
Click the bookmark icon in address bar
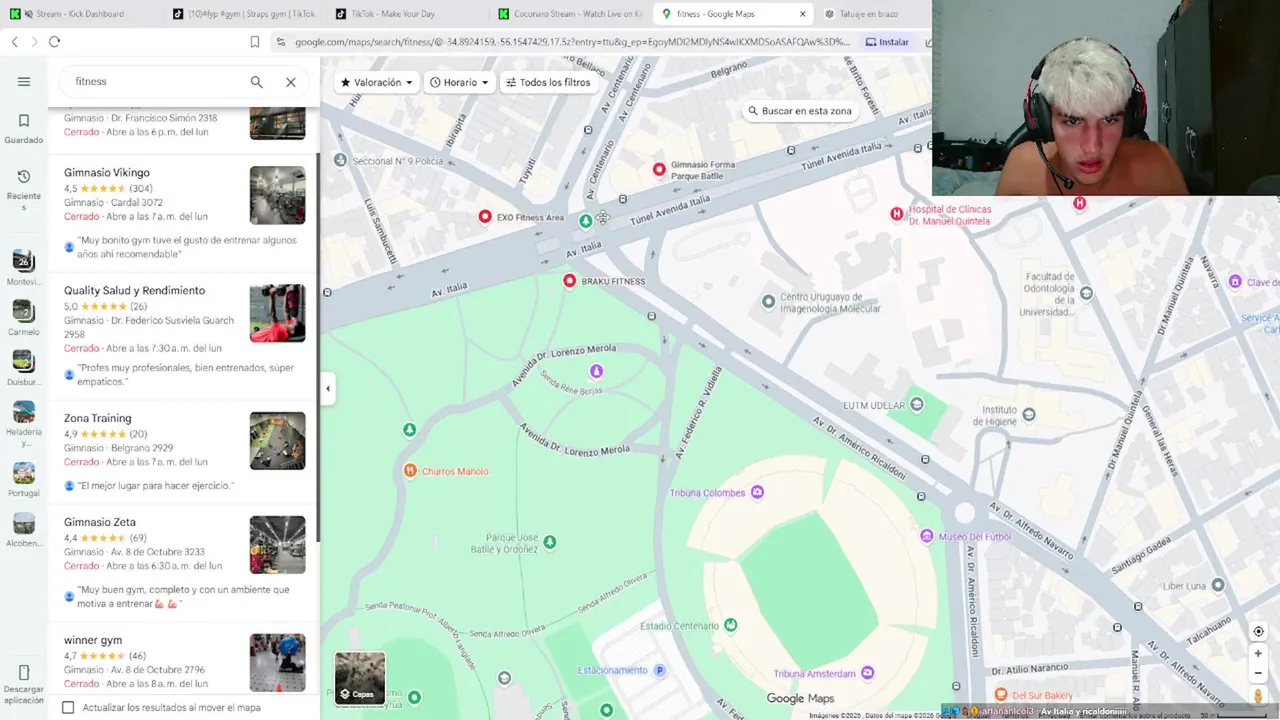pyautogui.click(x=255, y=42)
